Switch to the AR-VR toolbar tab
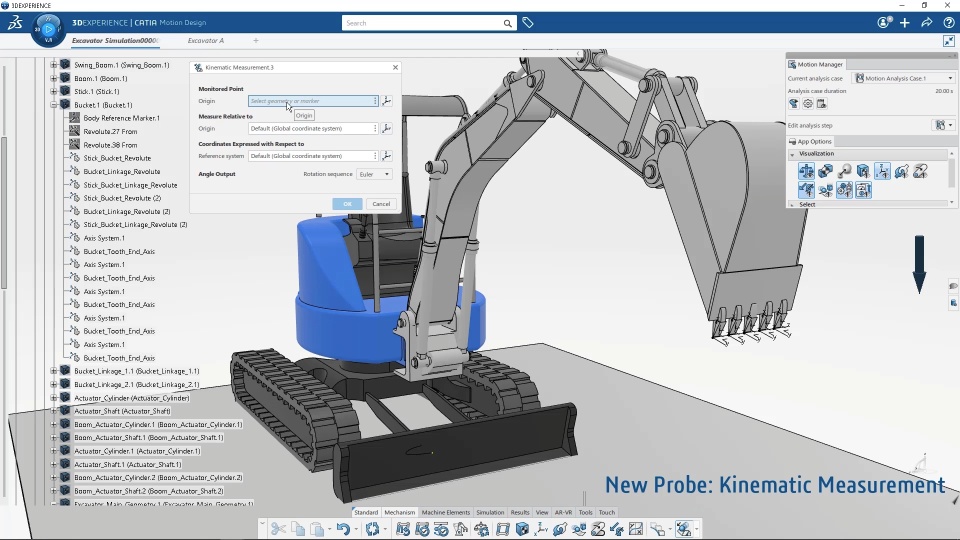The height and width of the screenshot is (540, 960). click(x=563, y=512)
